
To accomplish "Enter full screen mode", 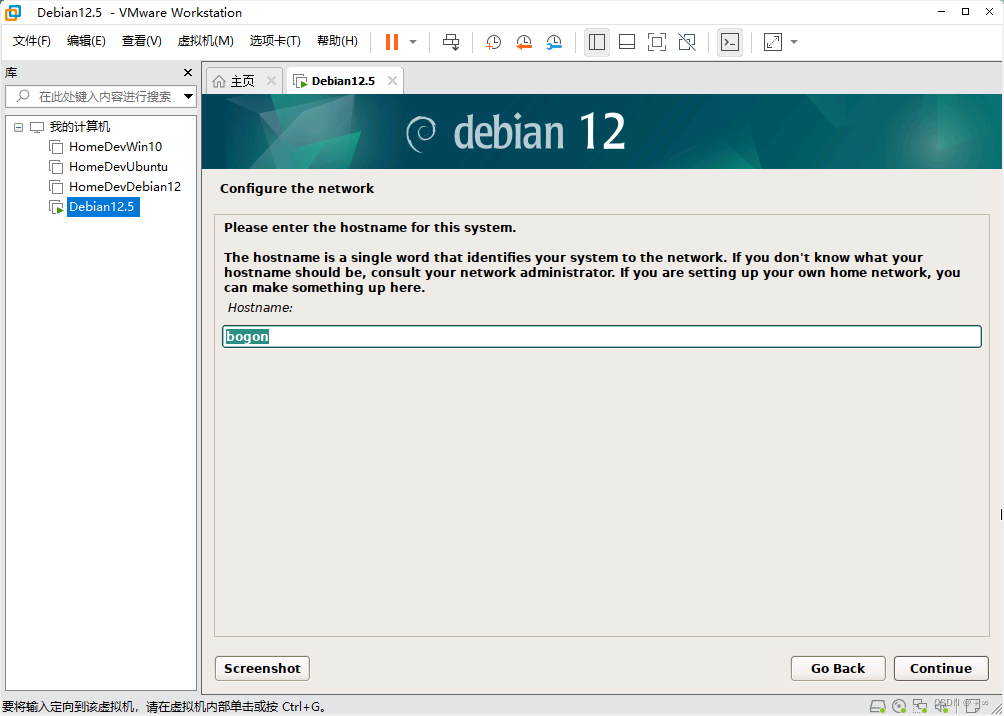I will coord(656,42).
